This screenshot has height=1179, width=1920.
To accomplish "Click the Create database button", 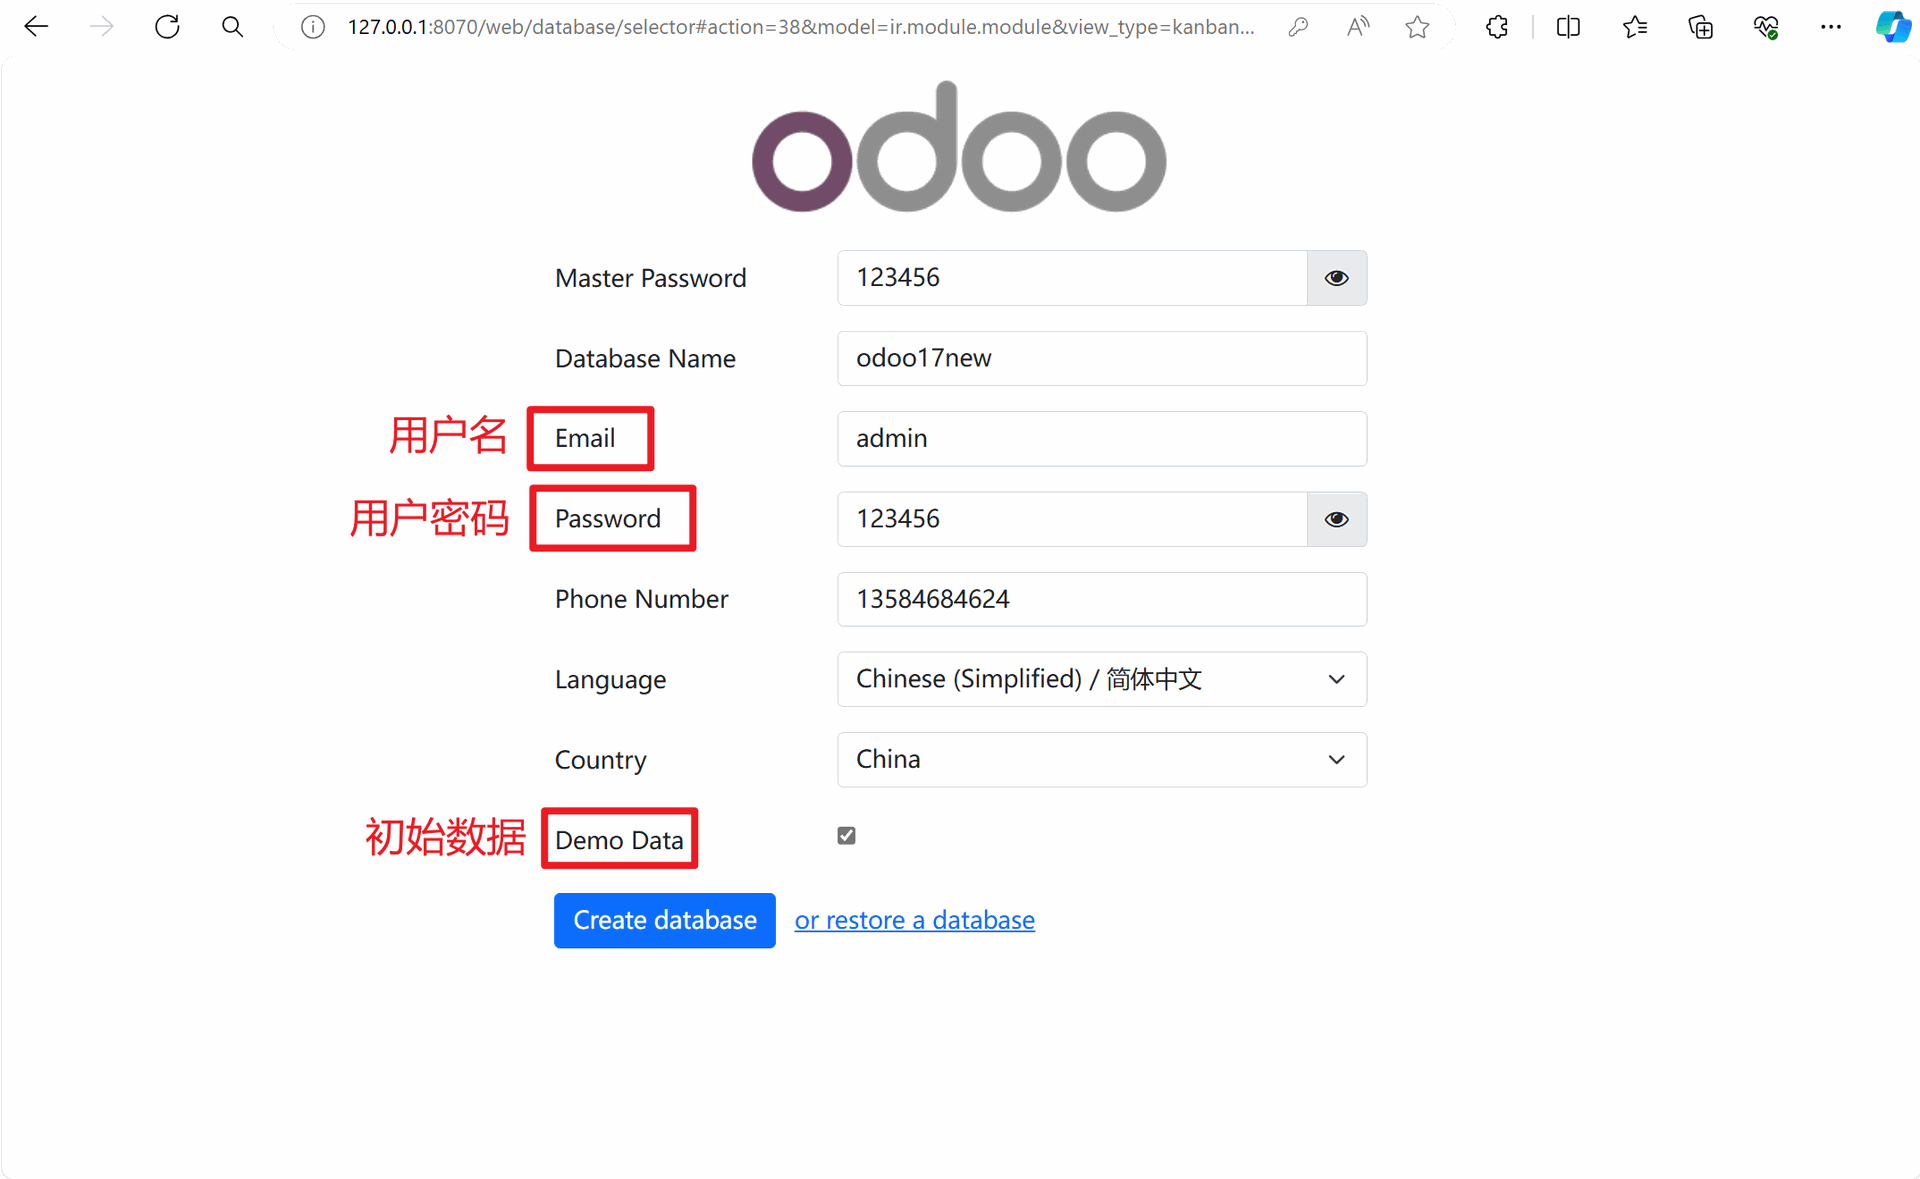I will 665,920.
